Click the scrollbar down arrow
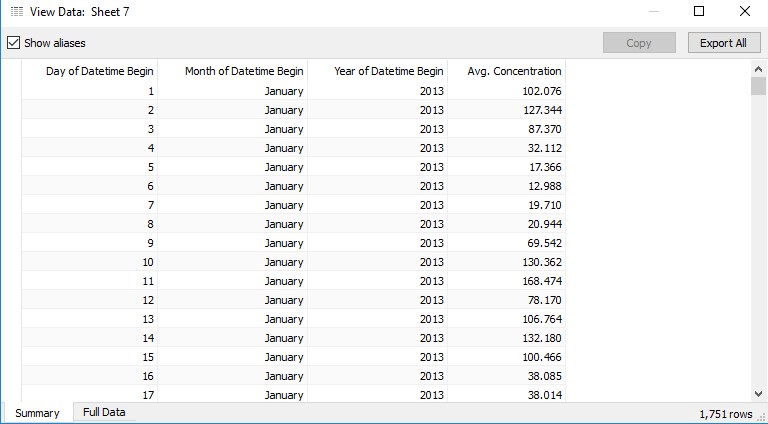The width and height of the screenshot is (768, 424). [x=758, y=393]
